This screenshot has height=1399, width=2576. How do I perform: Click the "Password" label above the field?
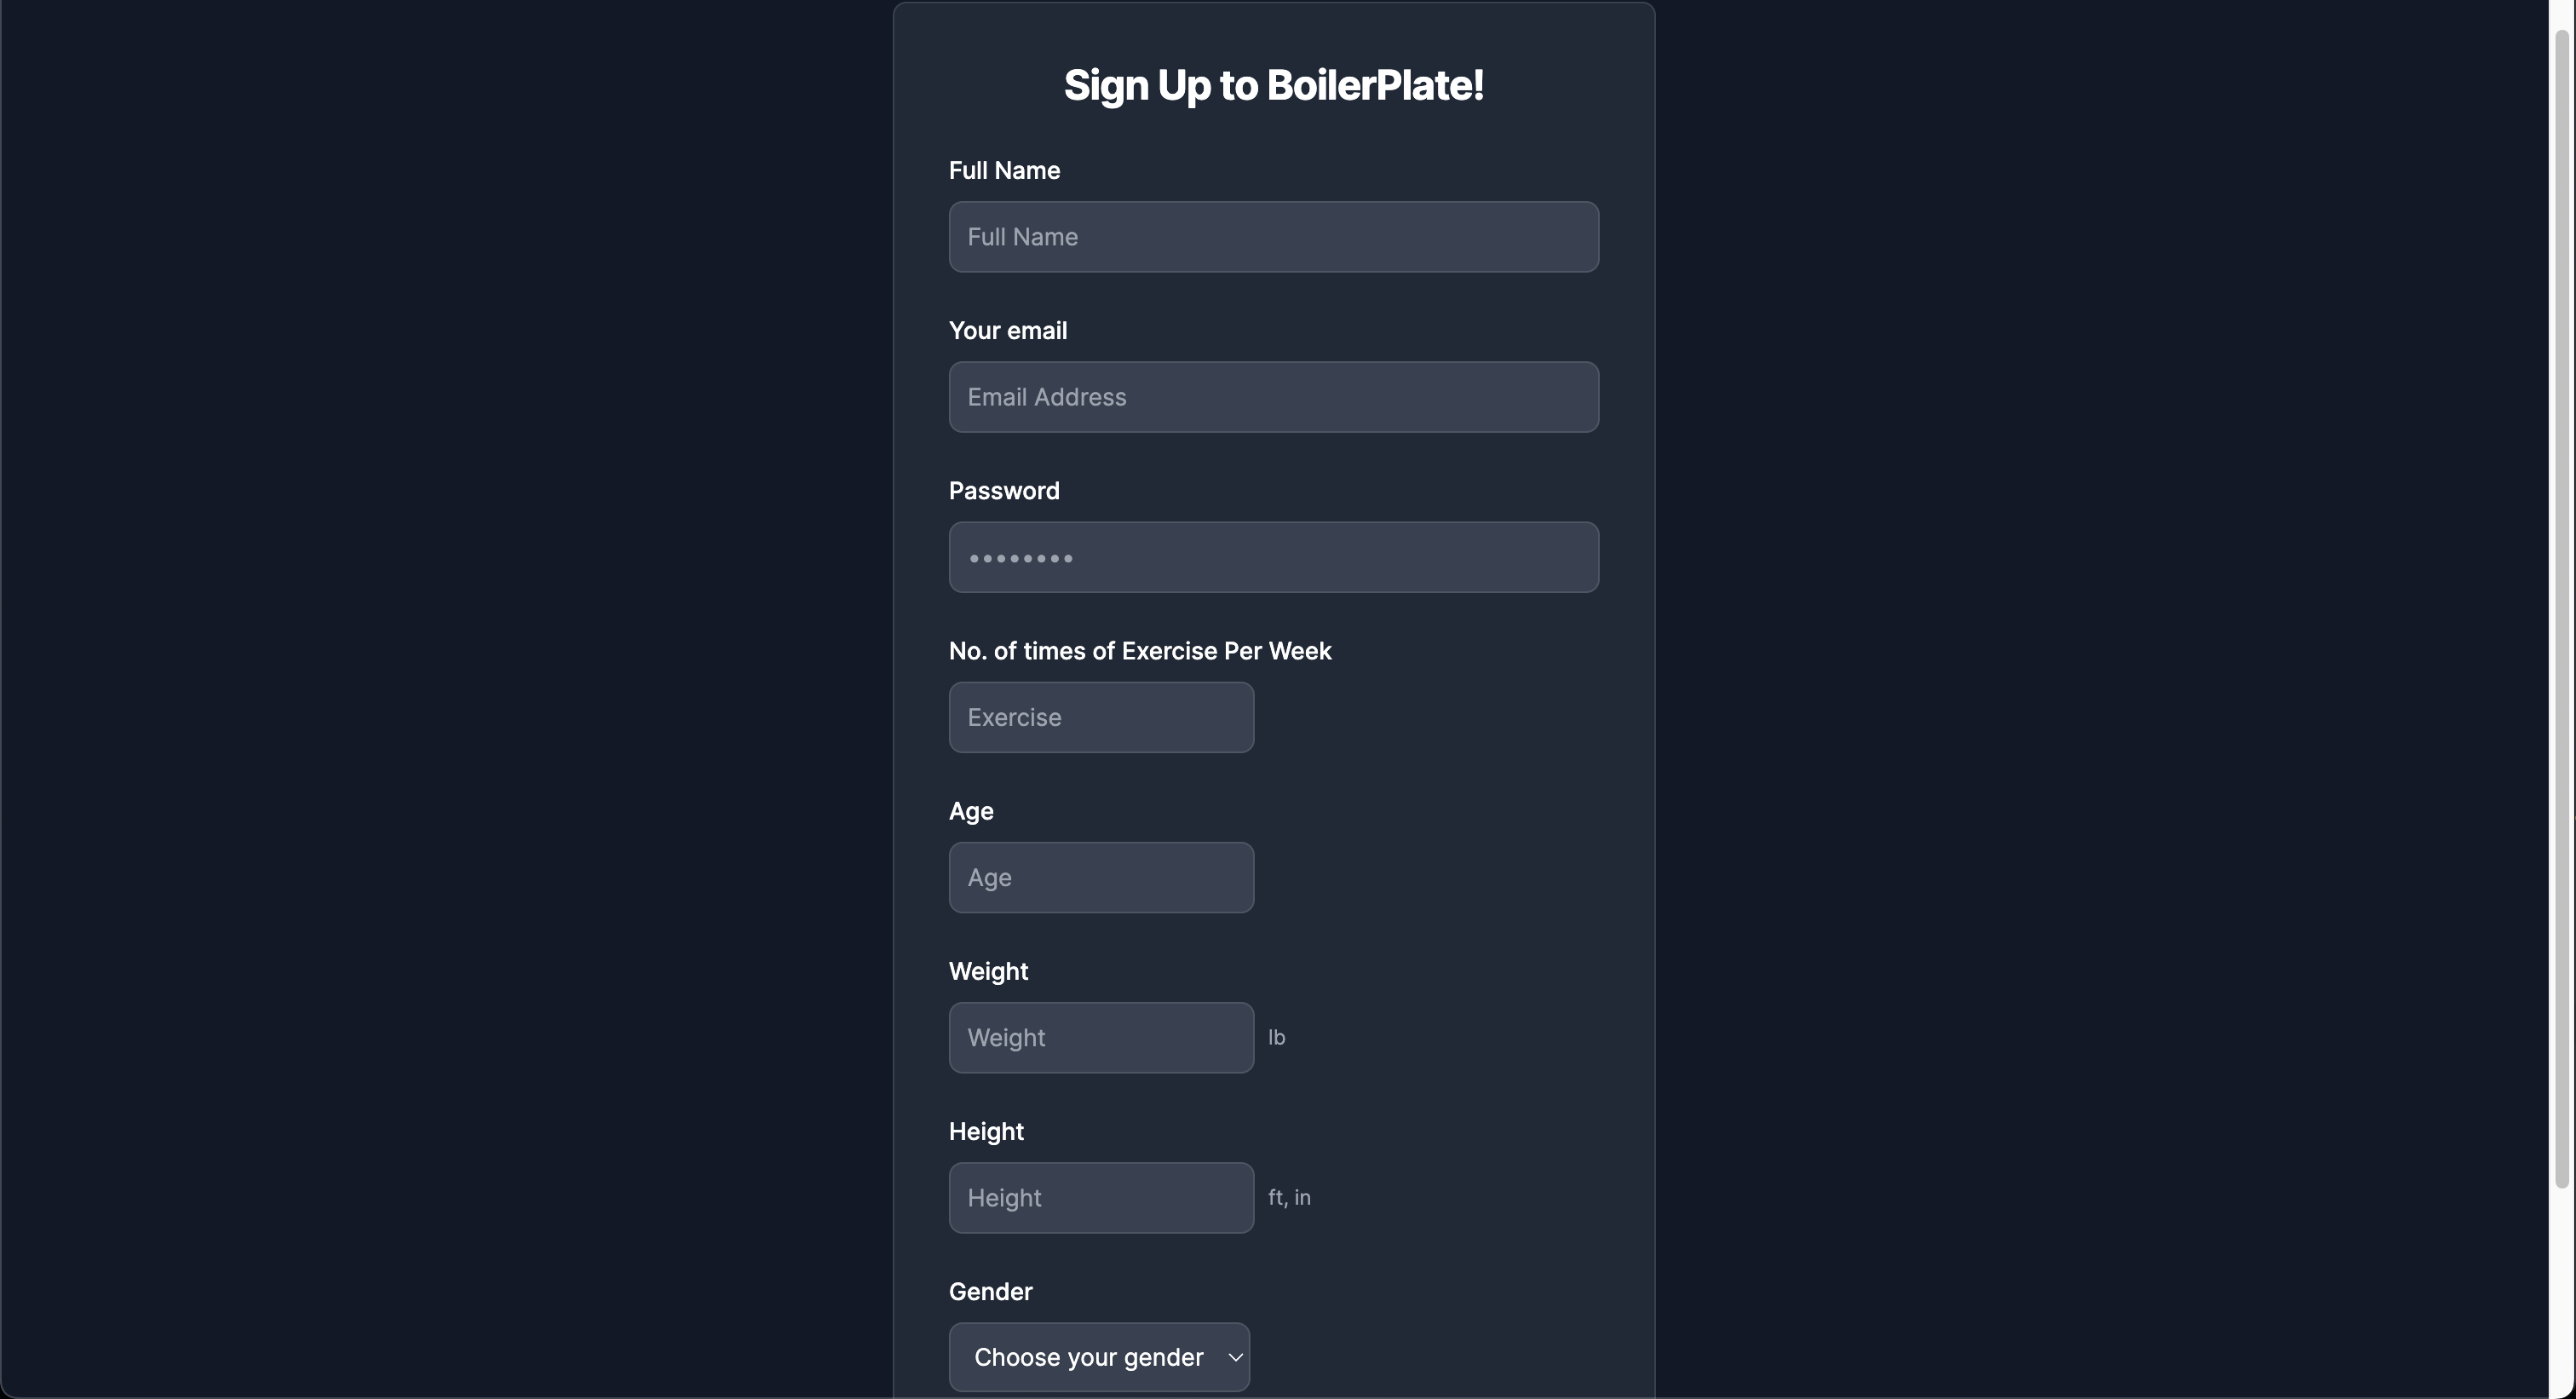tap(1004, 491)
